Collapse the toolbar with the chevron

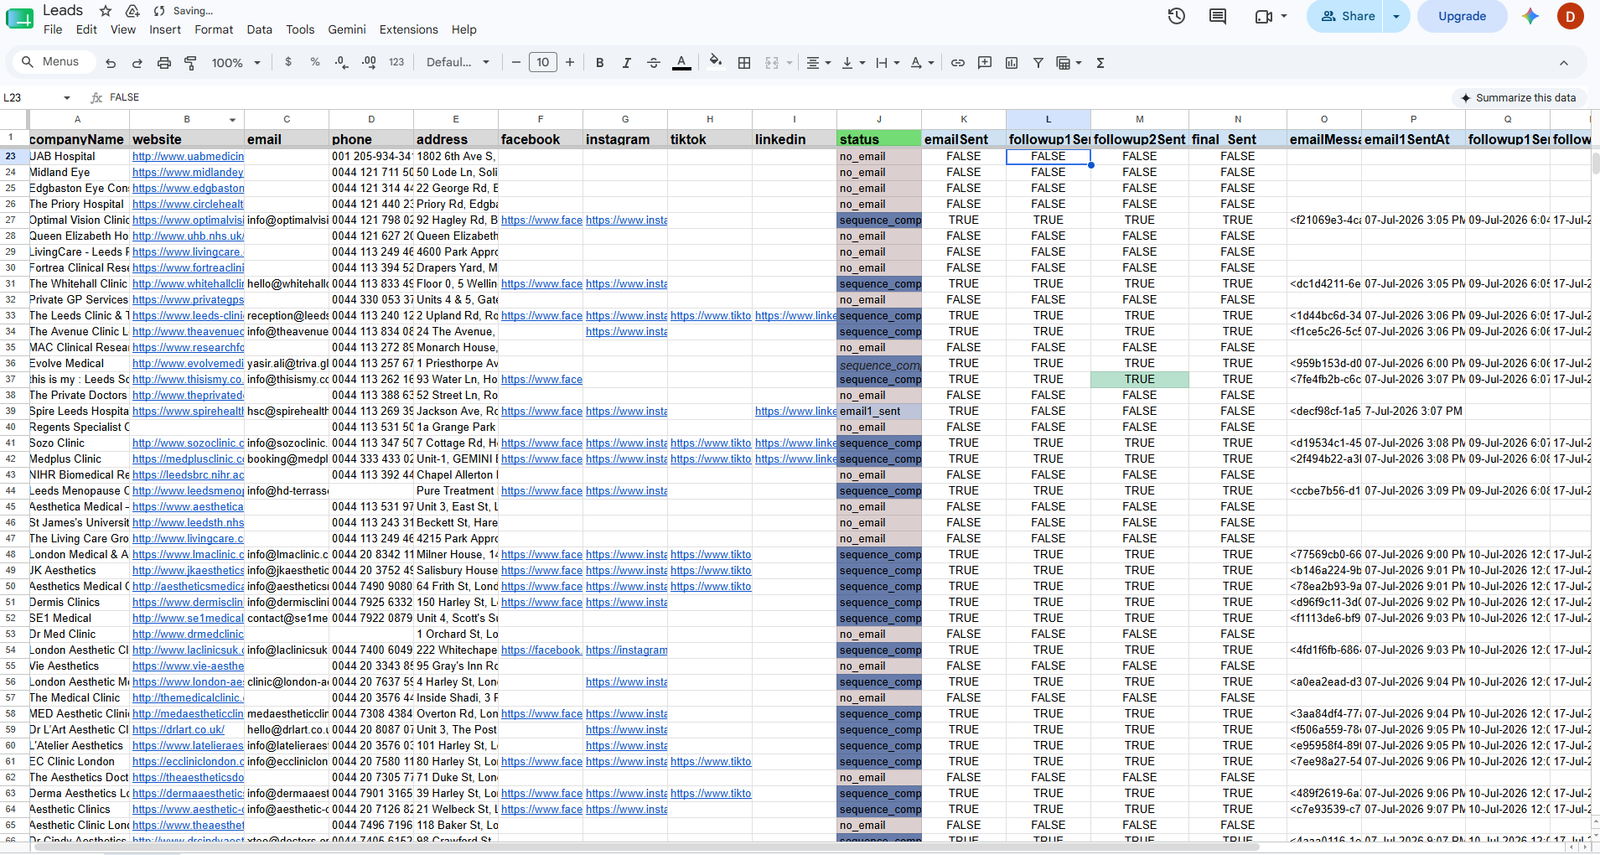tap(1564, 63)
